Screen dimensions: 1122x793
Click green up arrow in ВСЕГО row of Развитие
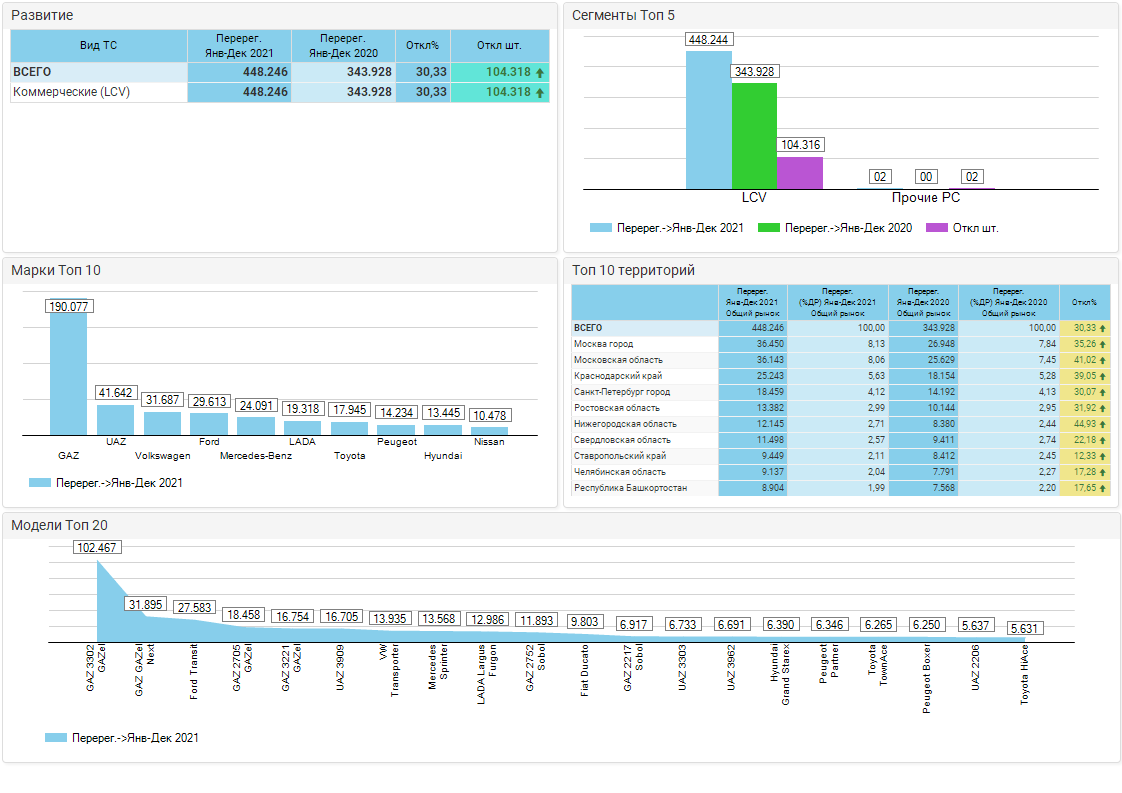click(x=540, y=72)
